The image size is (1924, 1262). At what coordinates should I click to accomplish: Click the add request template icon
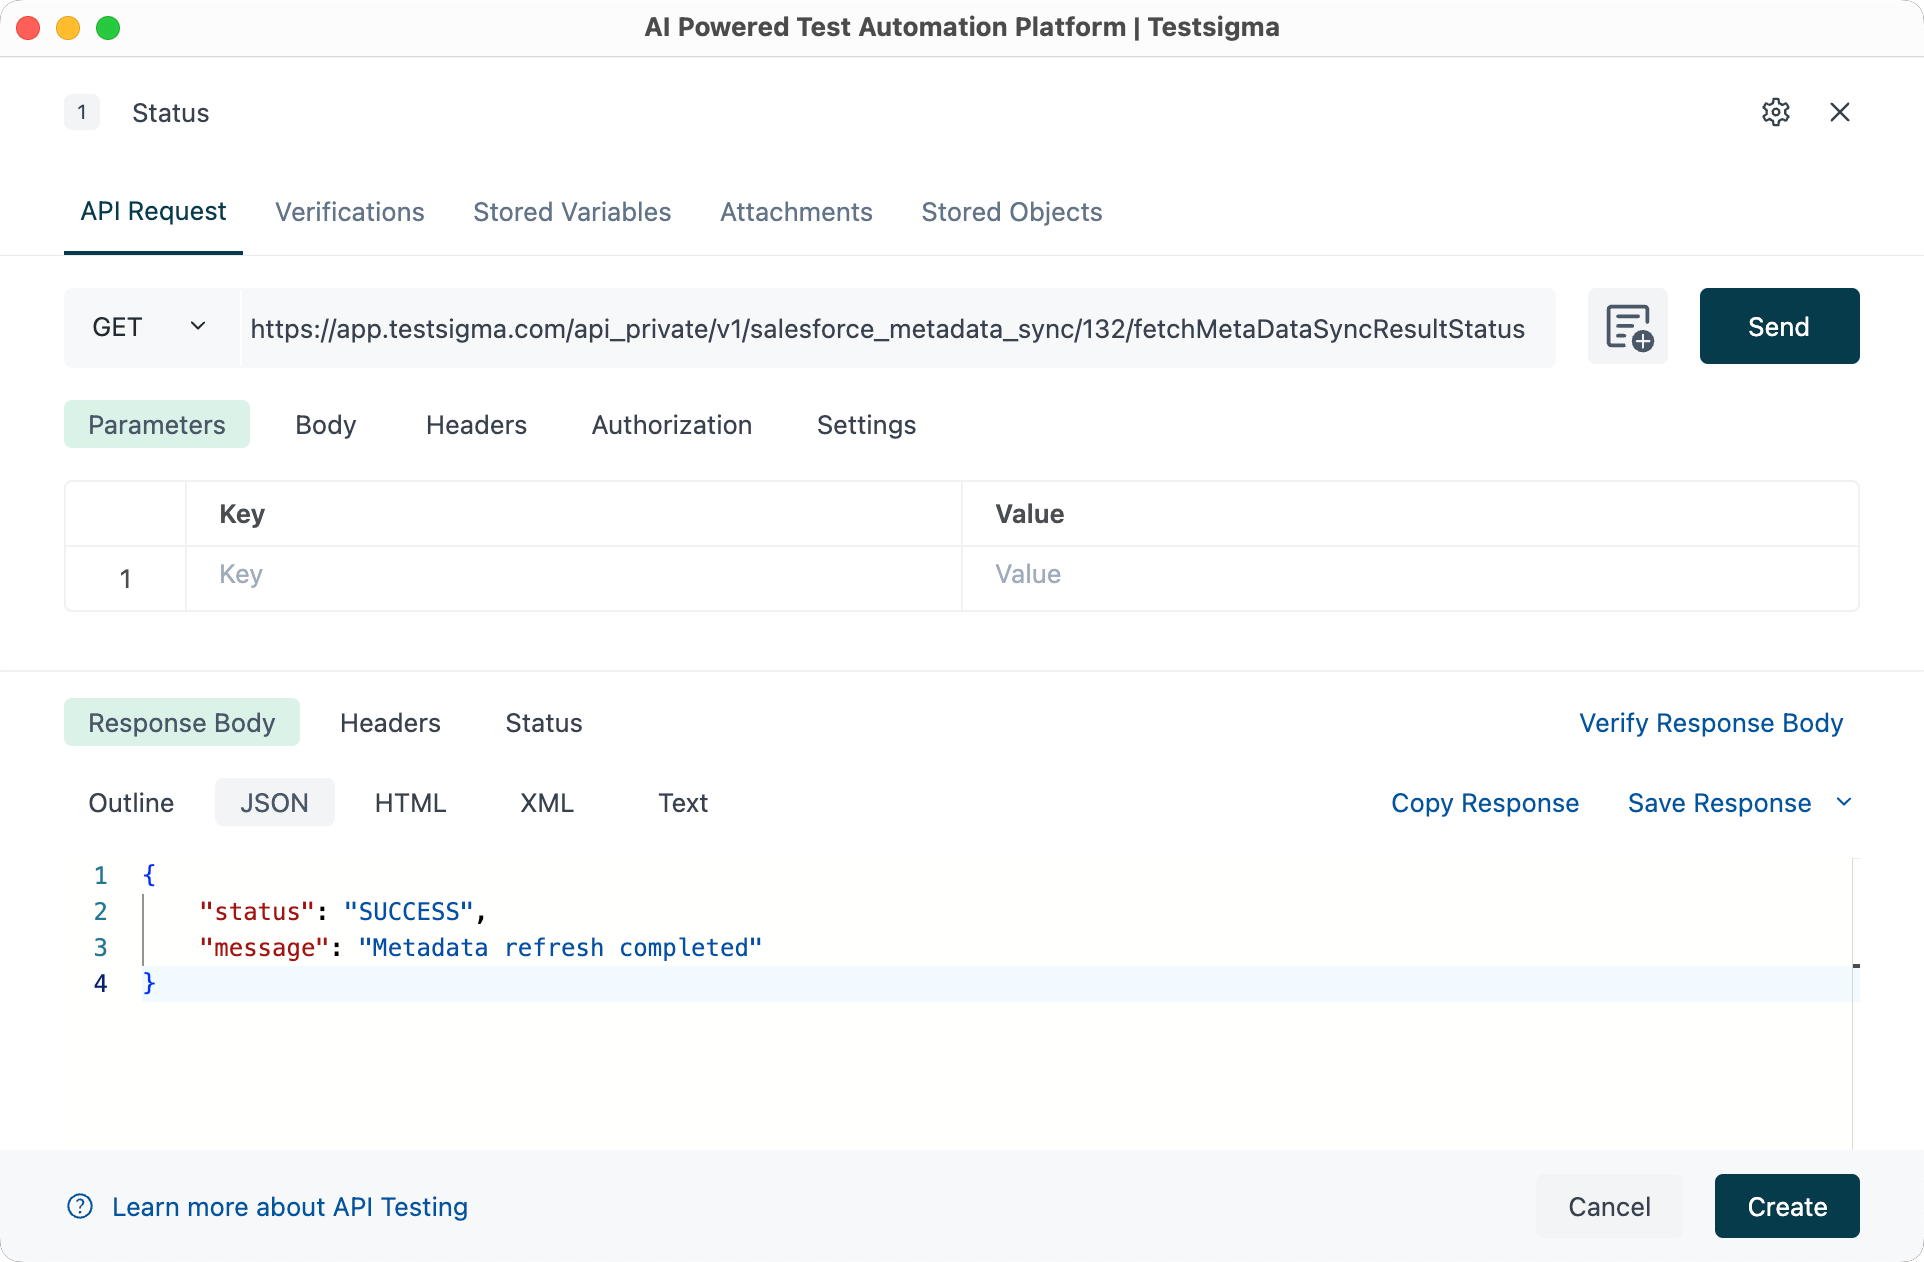(1627, 327)
